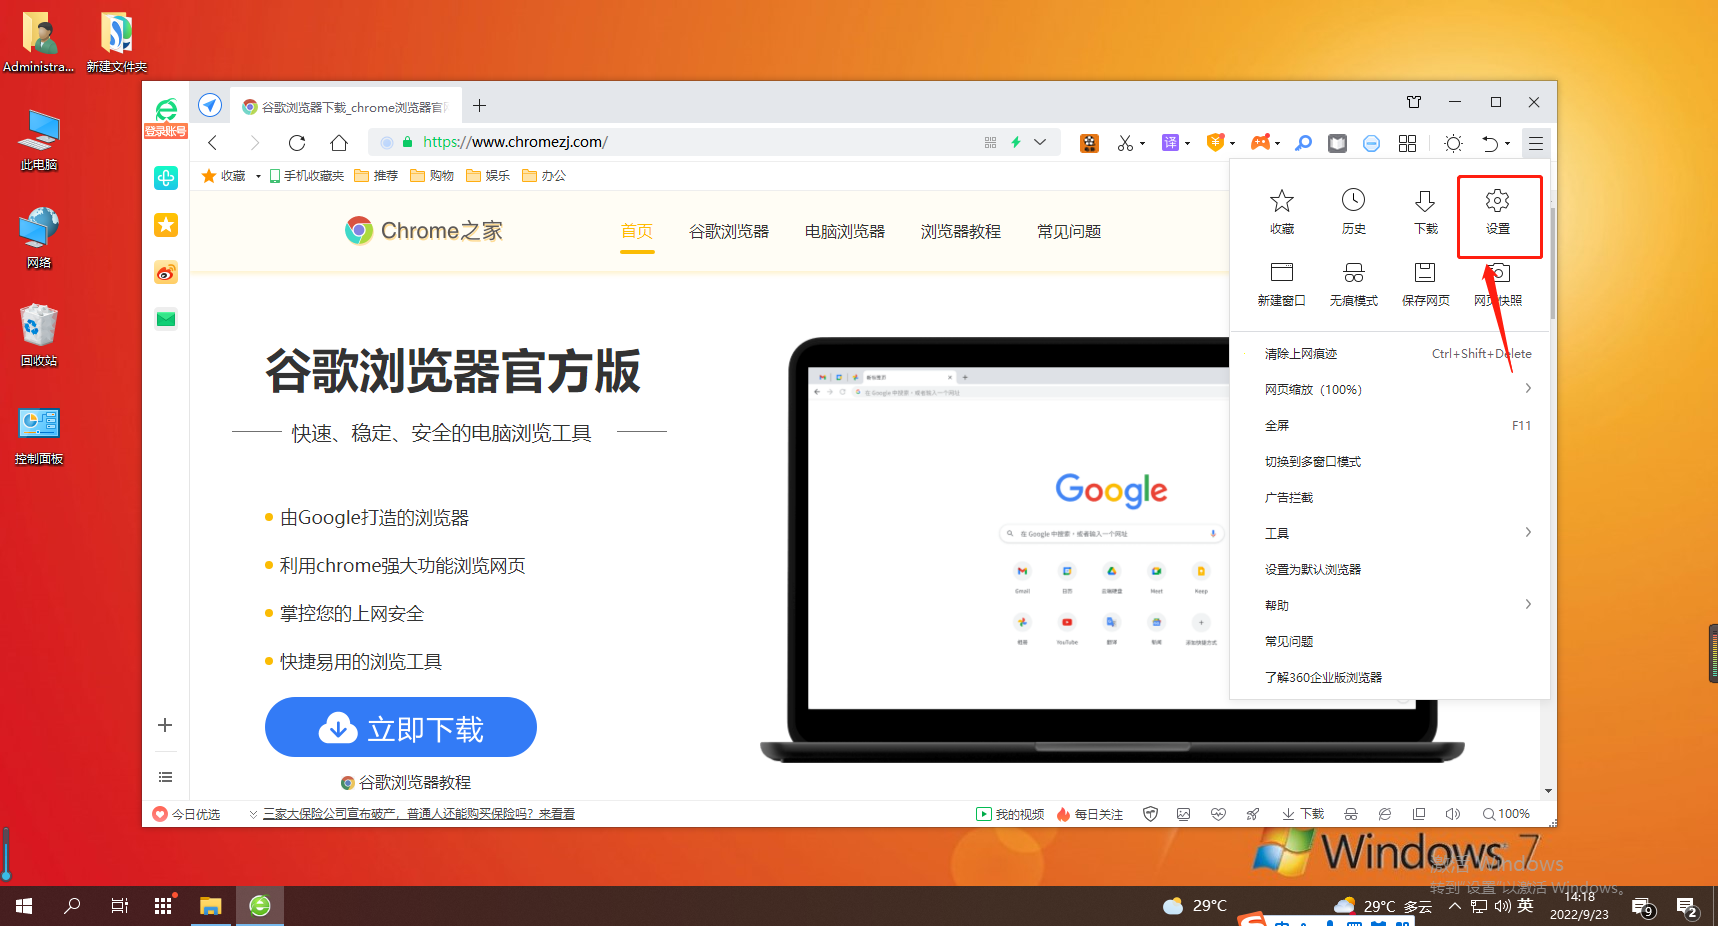Screen dimensions: 1718x926
Task: Open the orange game controller icon
Action: 1260,143
